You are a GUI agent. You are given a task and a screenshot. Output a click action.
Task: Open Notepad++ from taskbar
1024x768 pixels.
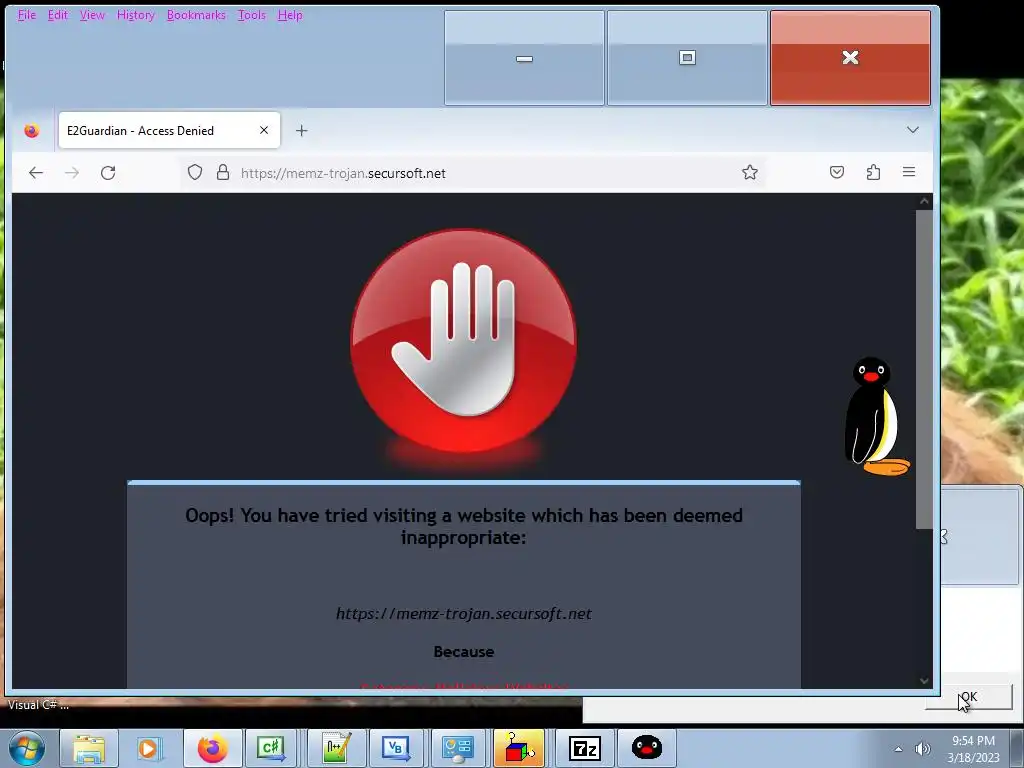pyautogui.click(x=336, y=748)
